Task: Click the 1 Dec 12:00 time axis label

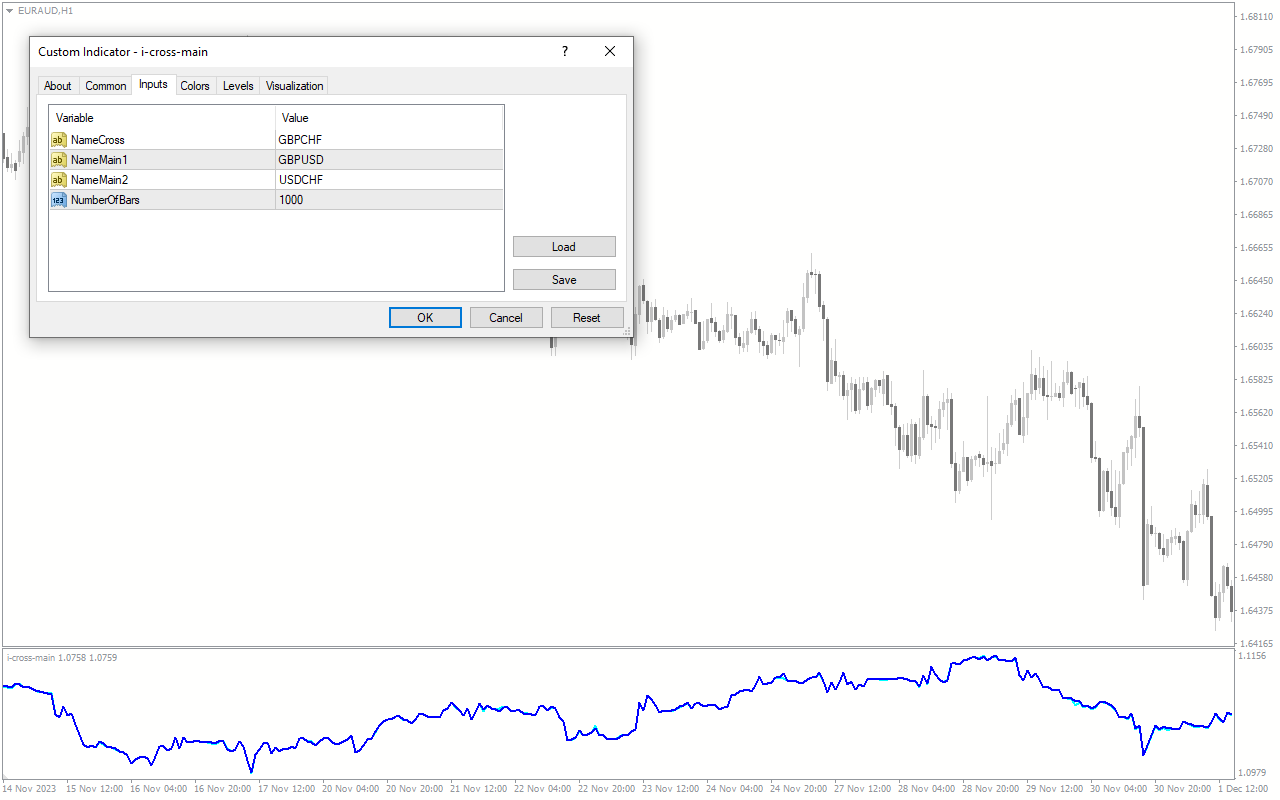Action: [x=1244, y=788]
